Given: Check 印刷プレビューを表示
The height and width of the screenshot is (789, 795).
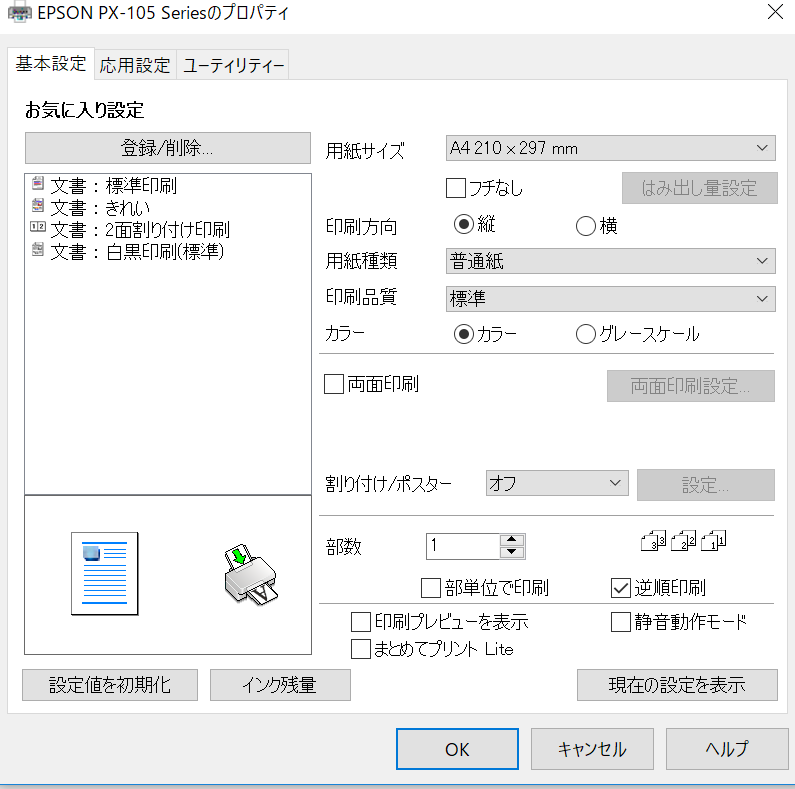Looking at the screenshot, I should point(360,622).
